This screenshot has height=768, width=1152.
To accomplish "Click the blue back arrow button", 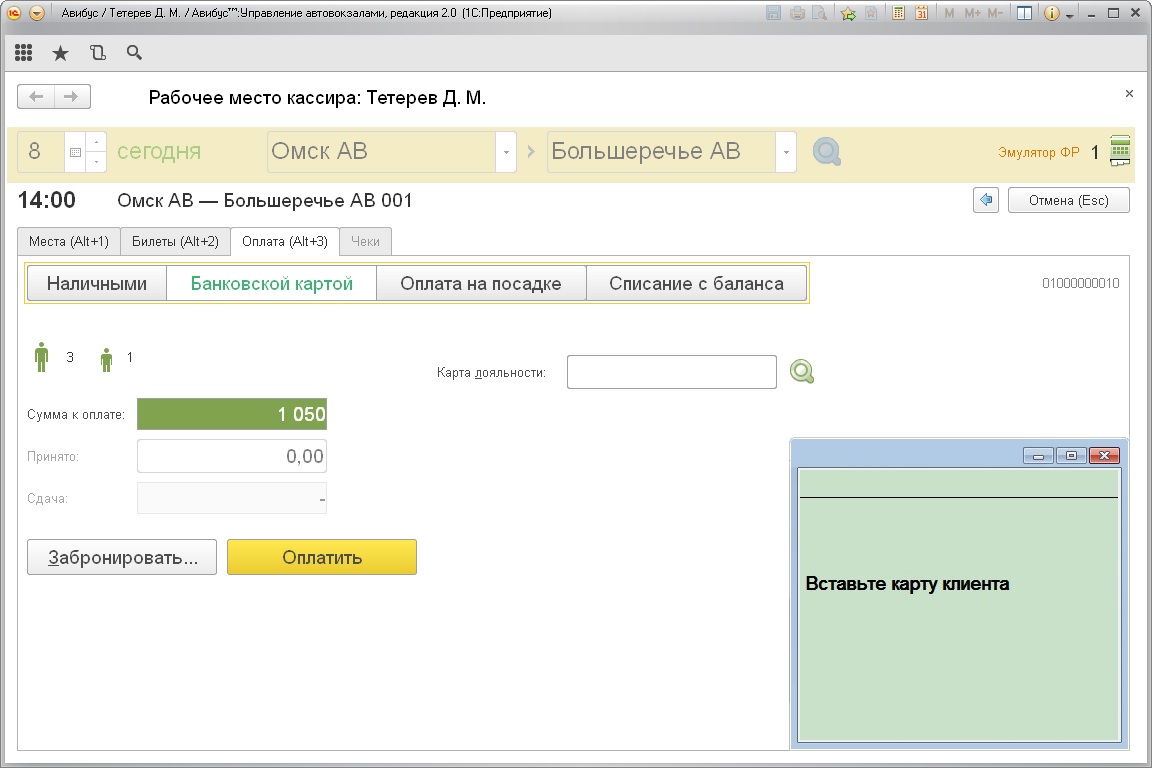I will coord(986,200).
